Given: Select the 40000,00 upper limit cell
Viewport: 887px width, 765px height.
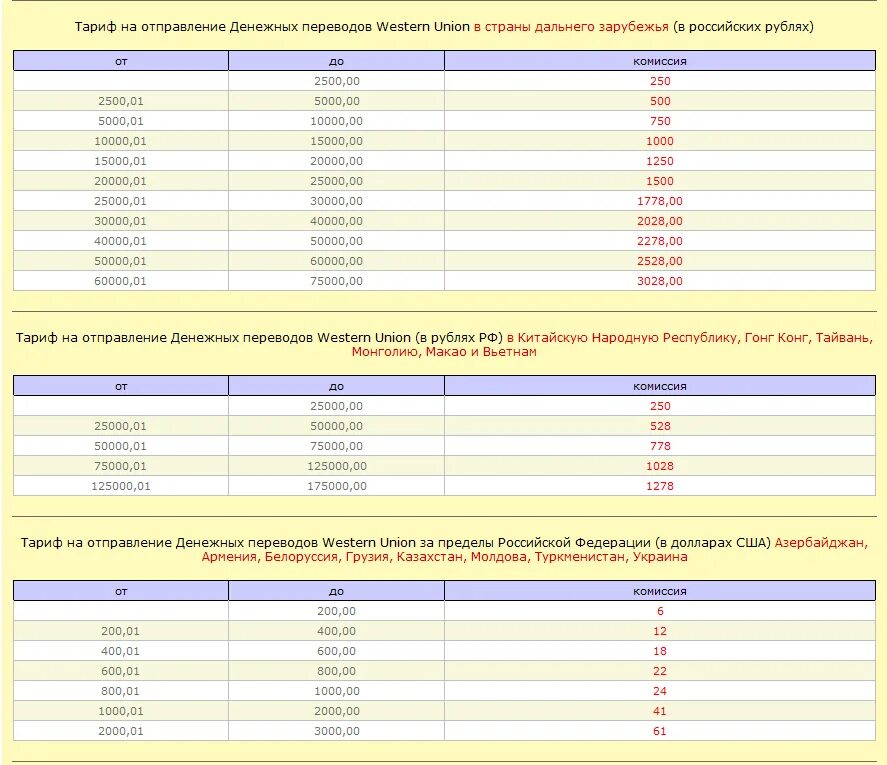Looking at the screenshot, I should point(337,221).
